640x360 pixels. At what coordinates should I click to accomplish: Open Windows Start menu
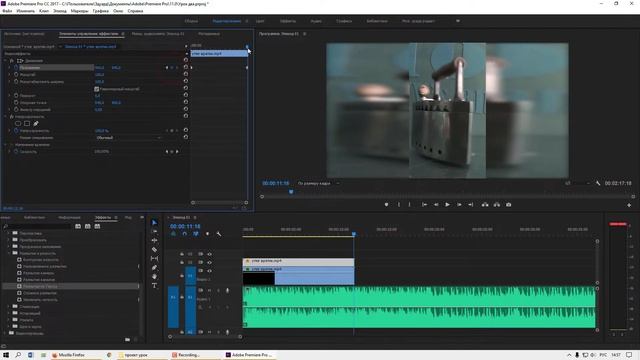[6, 355]
